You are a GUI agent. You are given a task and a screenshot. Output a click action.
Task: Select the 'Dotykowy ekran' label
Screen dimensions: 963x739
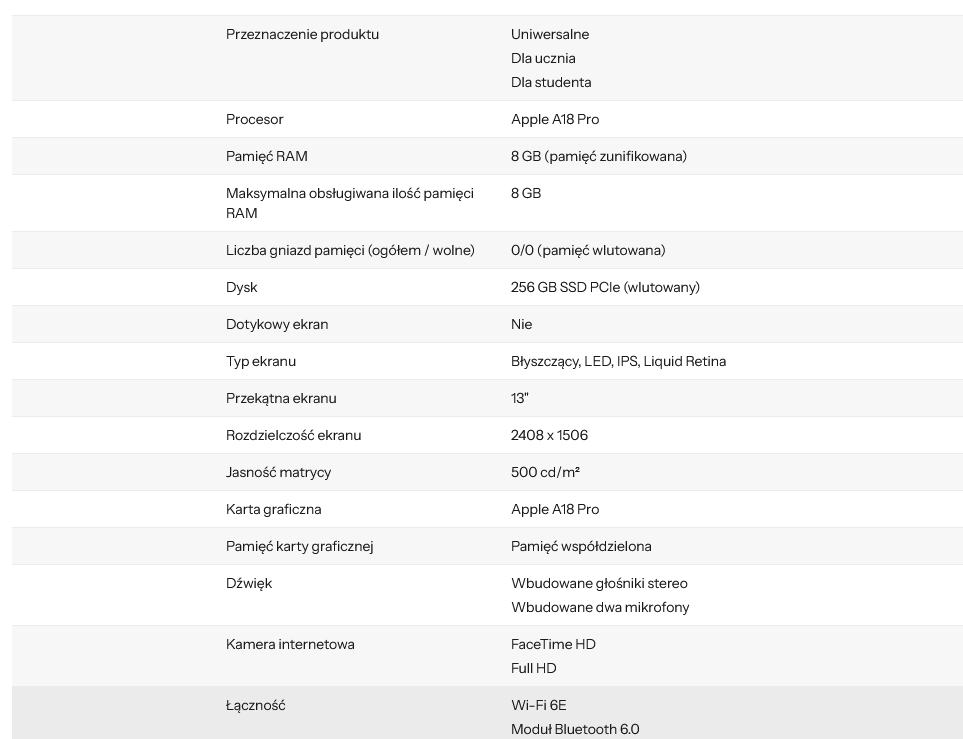click(x=277, y=324)
